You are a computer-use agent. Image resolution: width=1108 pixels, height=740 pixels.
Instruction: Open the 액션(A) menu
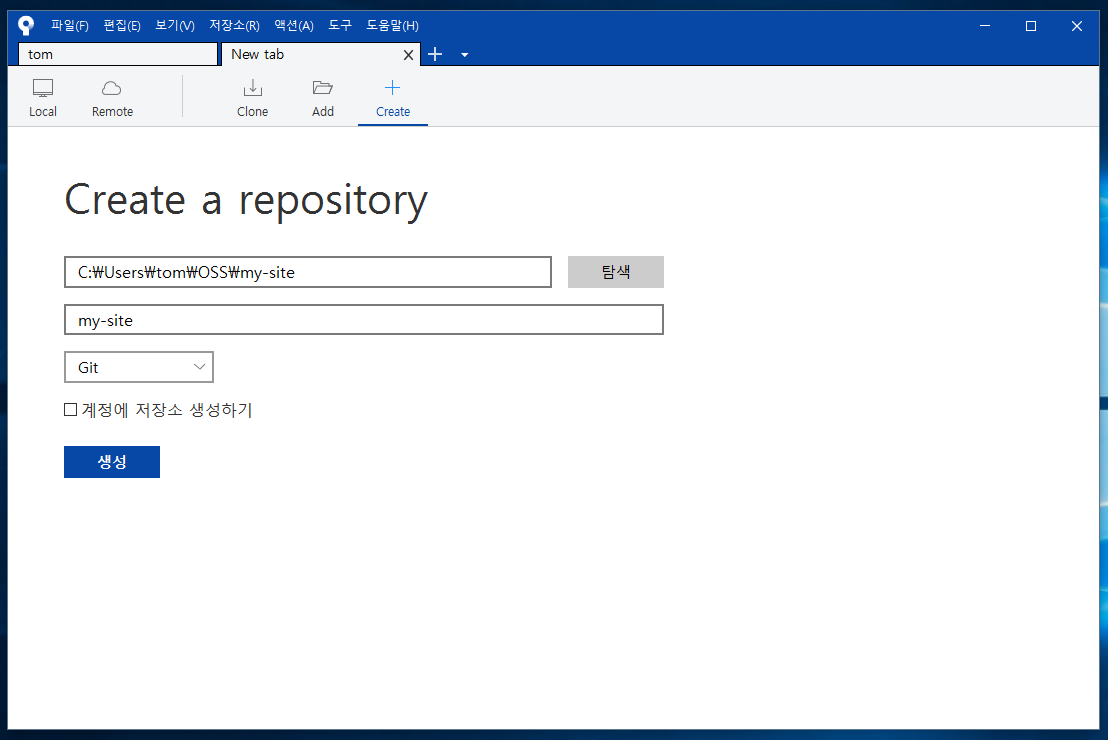pyautogui.click(x=294, y=25)
